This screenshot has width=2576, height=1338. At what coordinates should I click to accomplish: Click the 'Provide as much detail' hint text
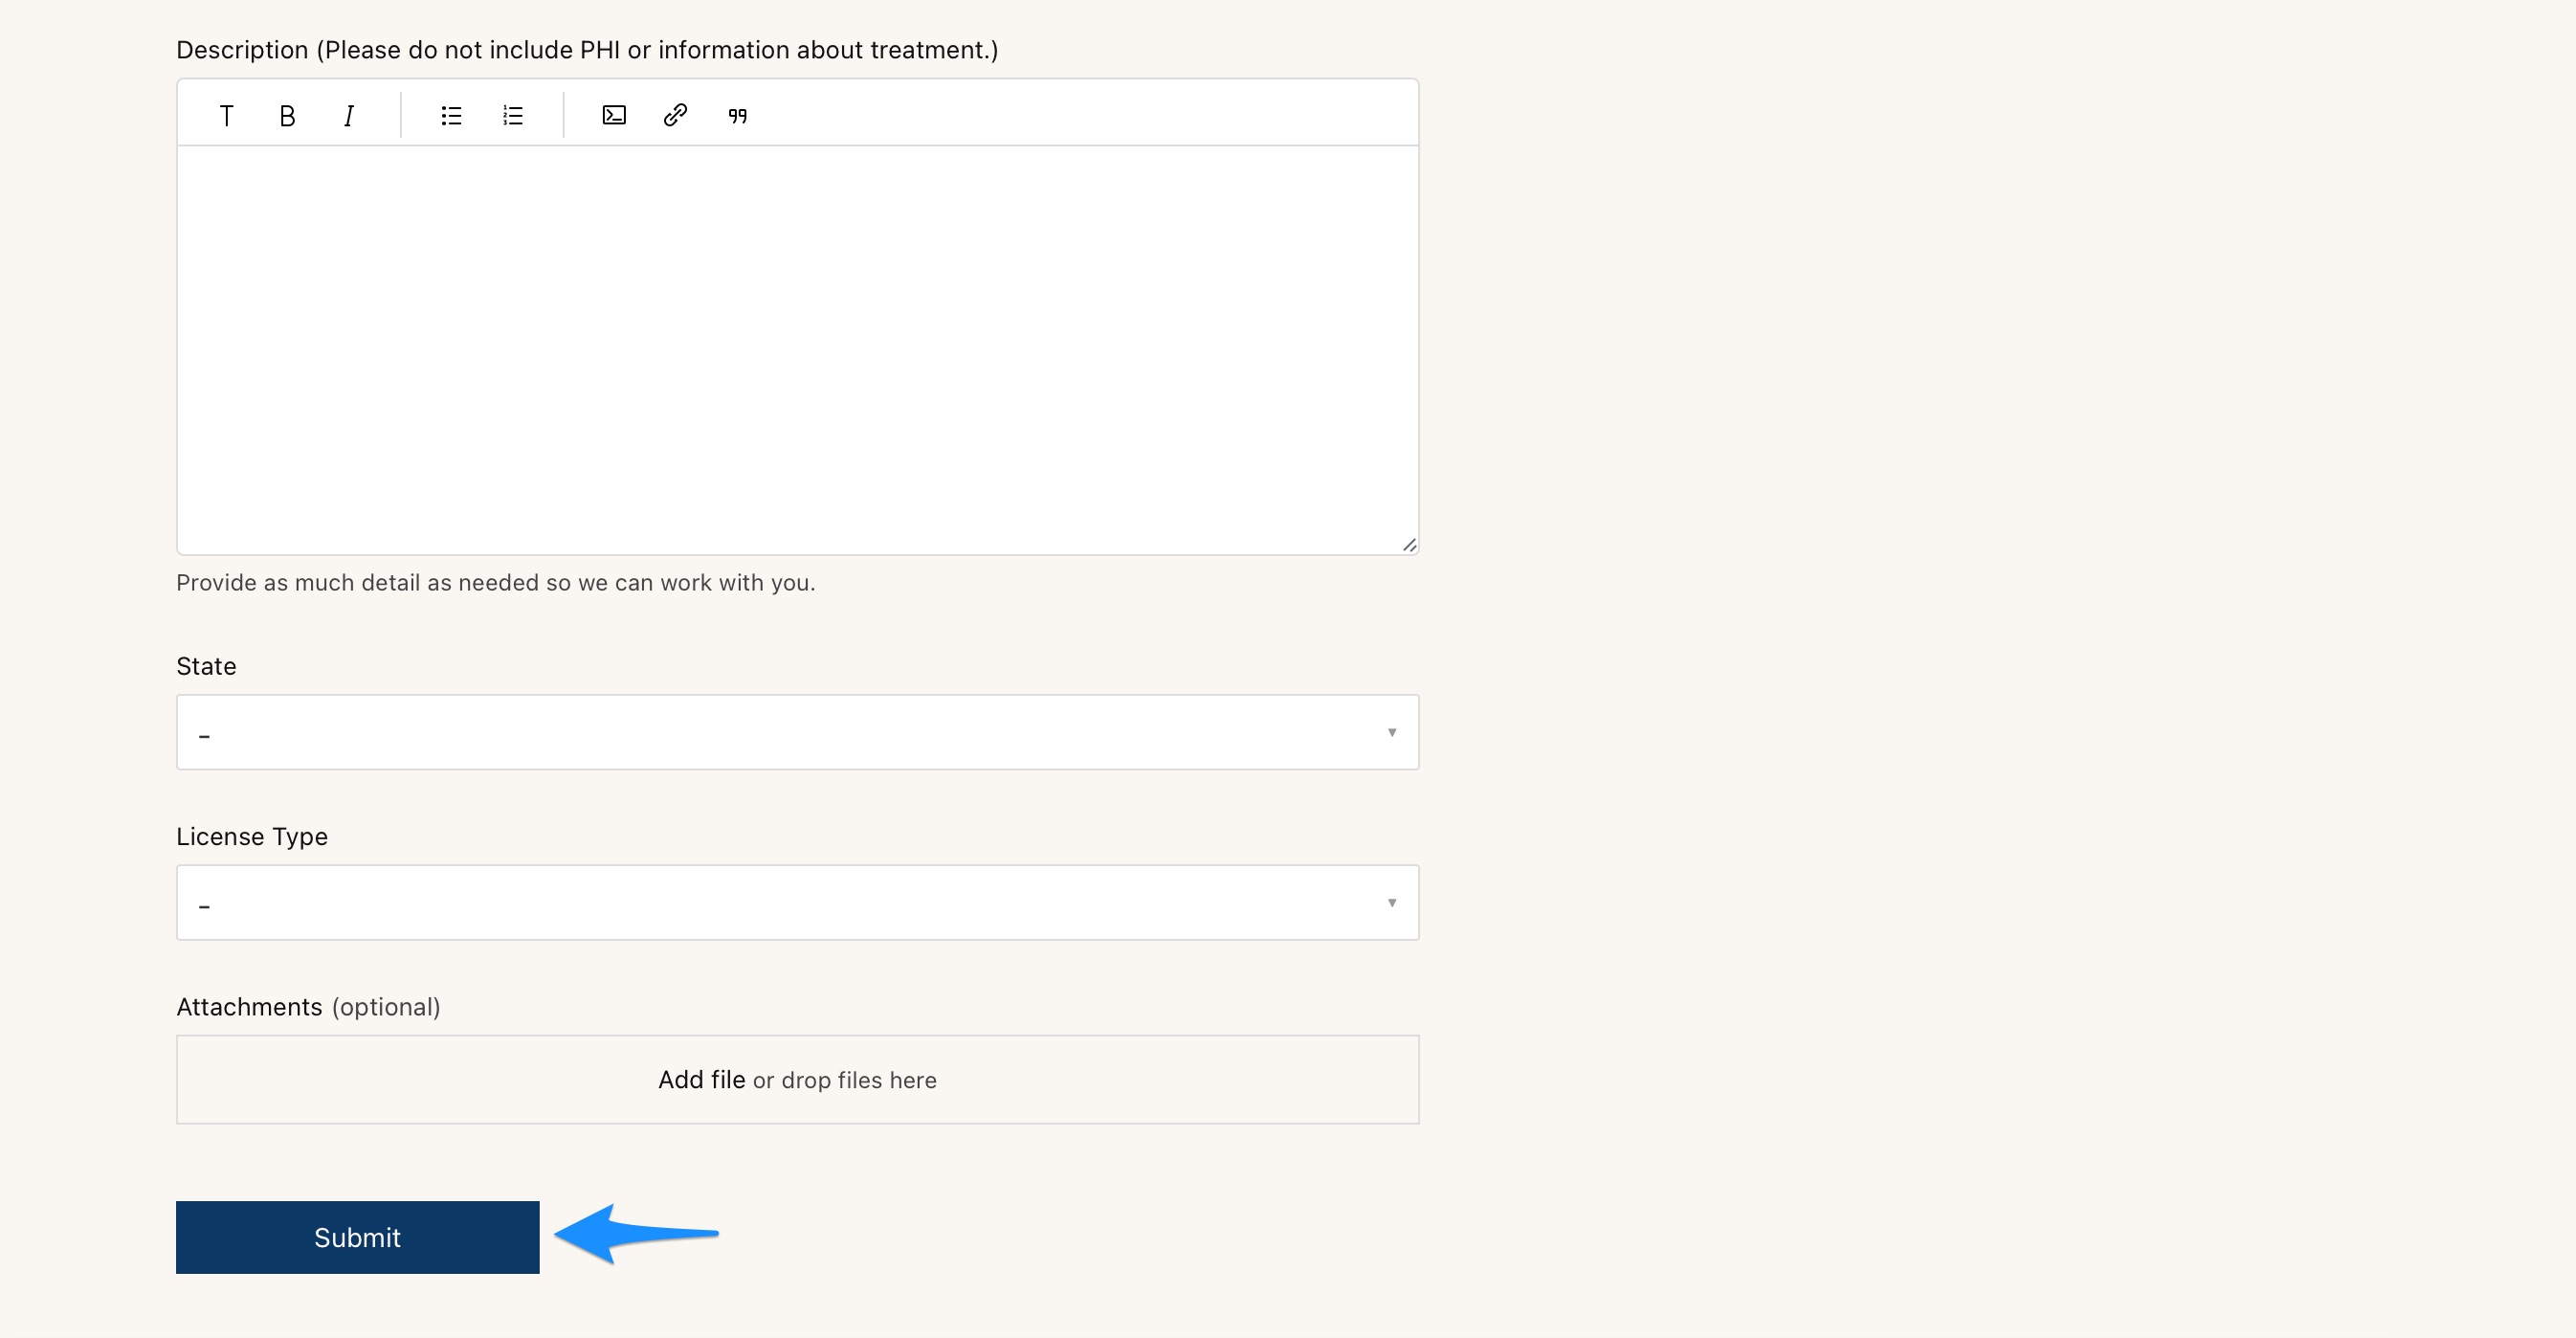pyautogui.click(x=496, y=582)
